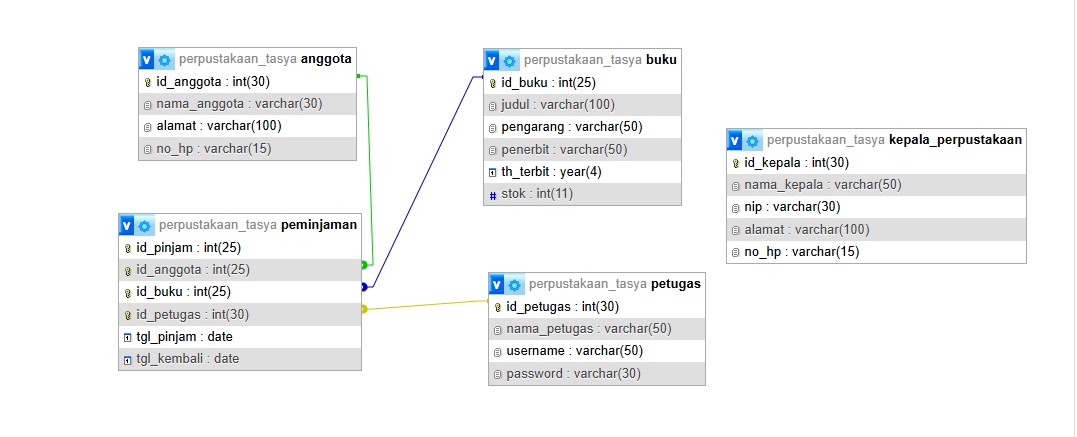Select the nip varchar(30) column row
Screen dimensions: 1077x437
coord(876,207)
